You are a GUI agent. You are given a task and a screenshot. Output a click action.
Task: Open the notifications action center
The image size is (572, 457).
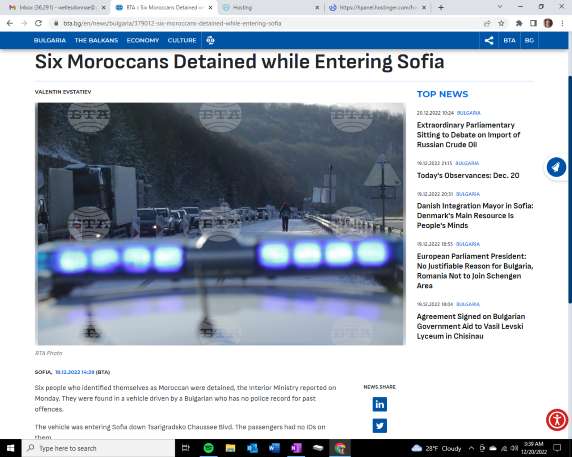pyautogui.click(x=557, y=448)
